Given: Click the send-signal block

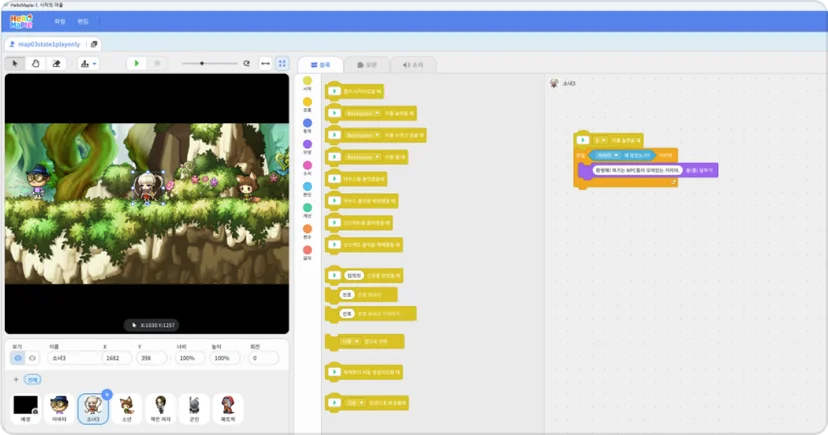Looking at the screenshot, I should [x=361, y=295].
